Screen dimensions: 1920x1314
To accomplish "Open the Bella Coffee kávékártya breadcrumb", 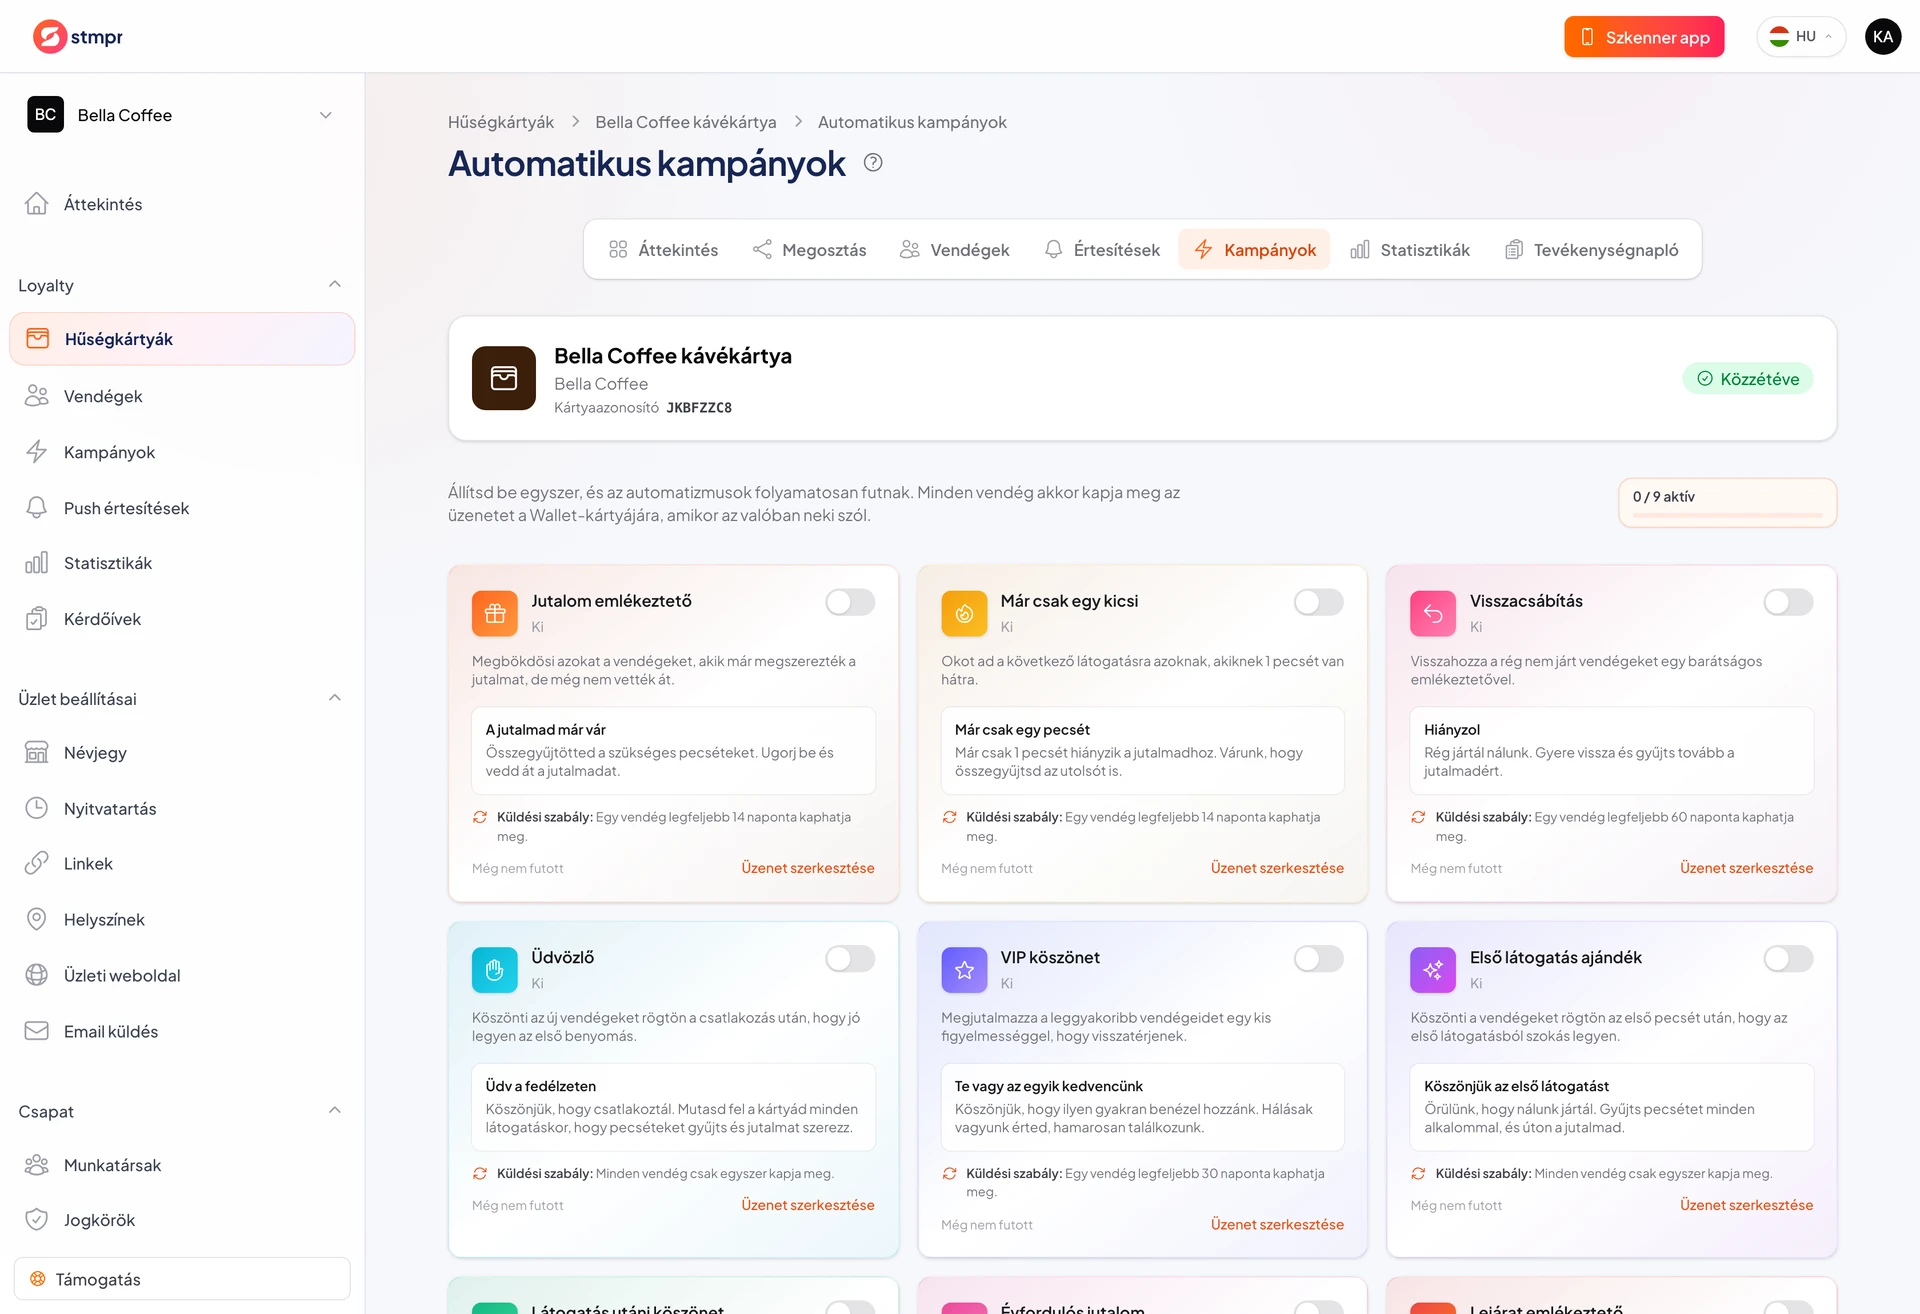I will coord(686,122).
